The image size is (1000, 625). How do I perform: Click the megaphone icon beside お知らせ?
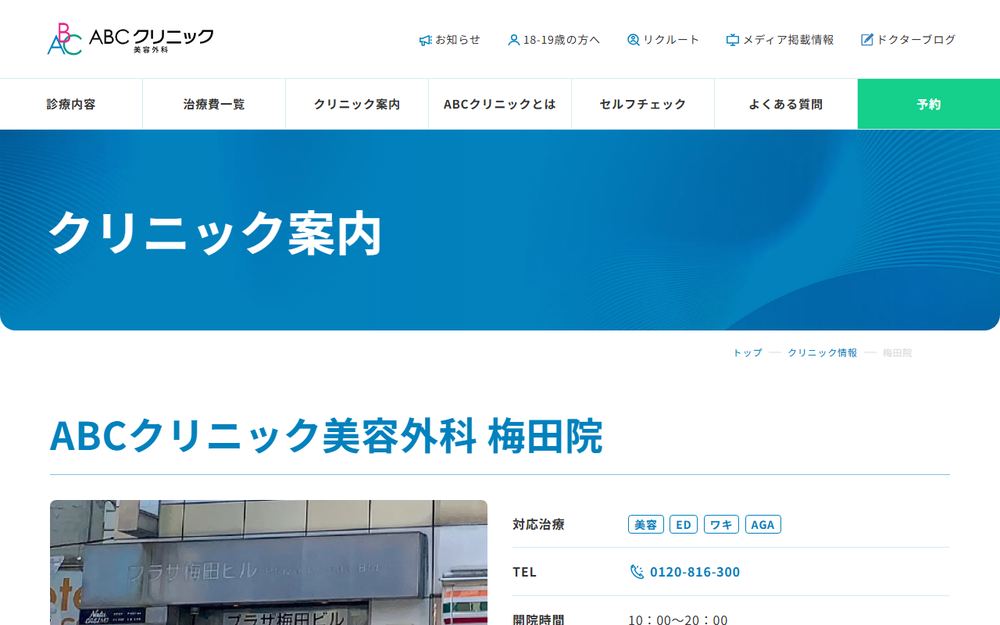pyautogui.click(x=425, y=40)
